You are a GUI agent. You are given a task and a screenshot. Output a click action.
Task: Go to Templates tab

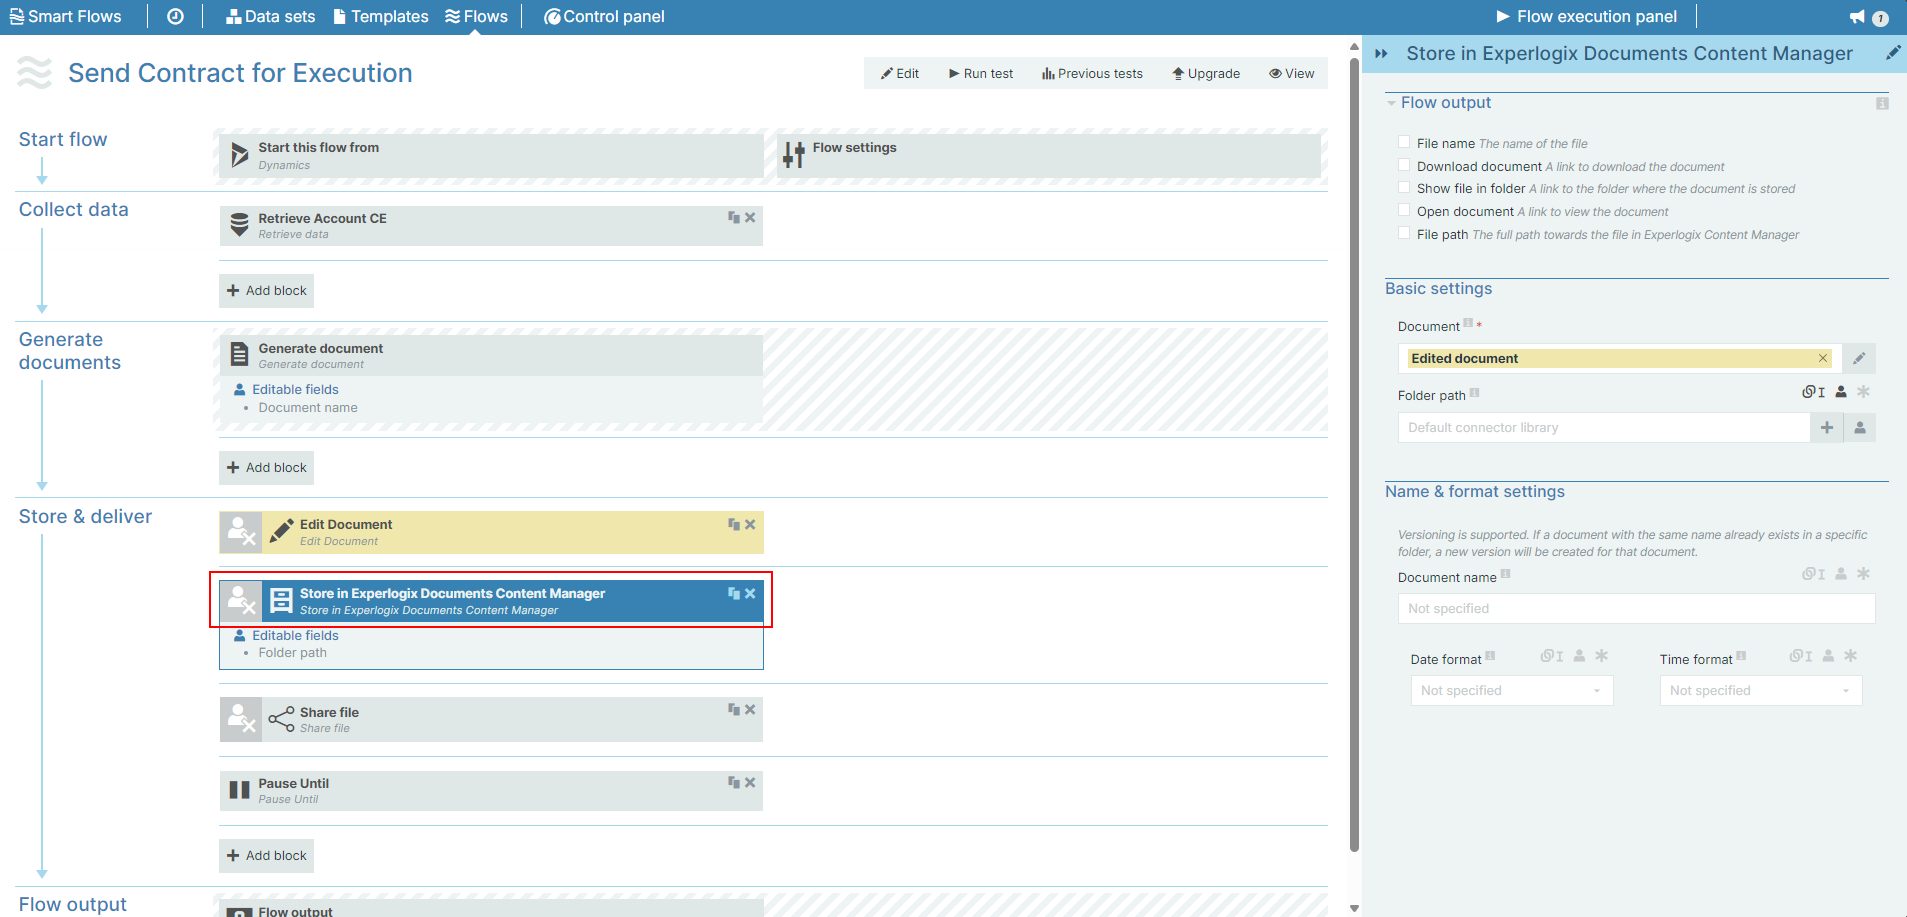pos(380,16)
